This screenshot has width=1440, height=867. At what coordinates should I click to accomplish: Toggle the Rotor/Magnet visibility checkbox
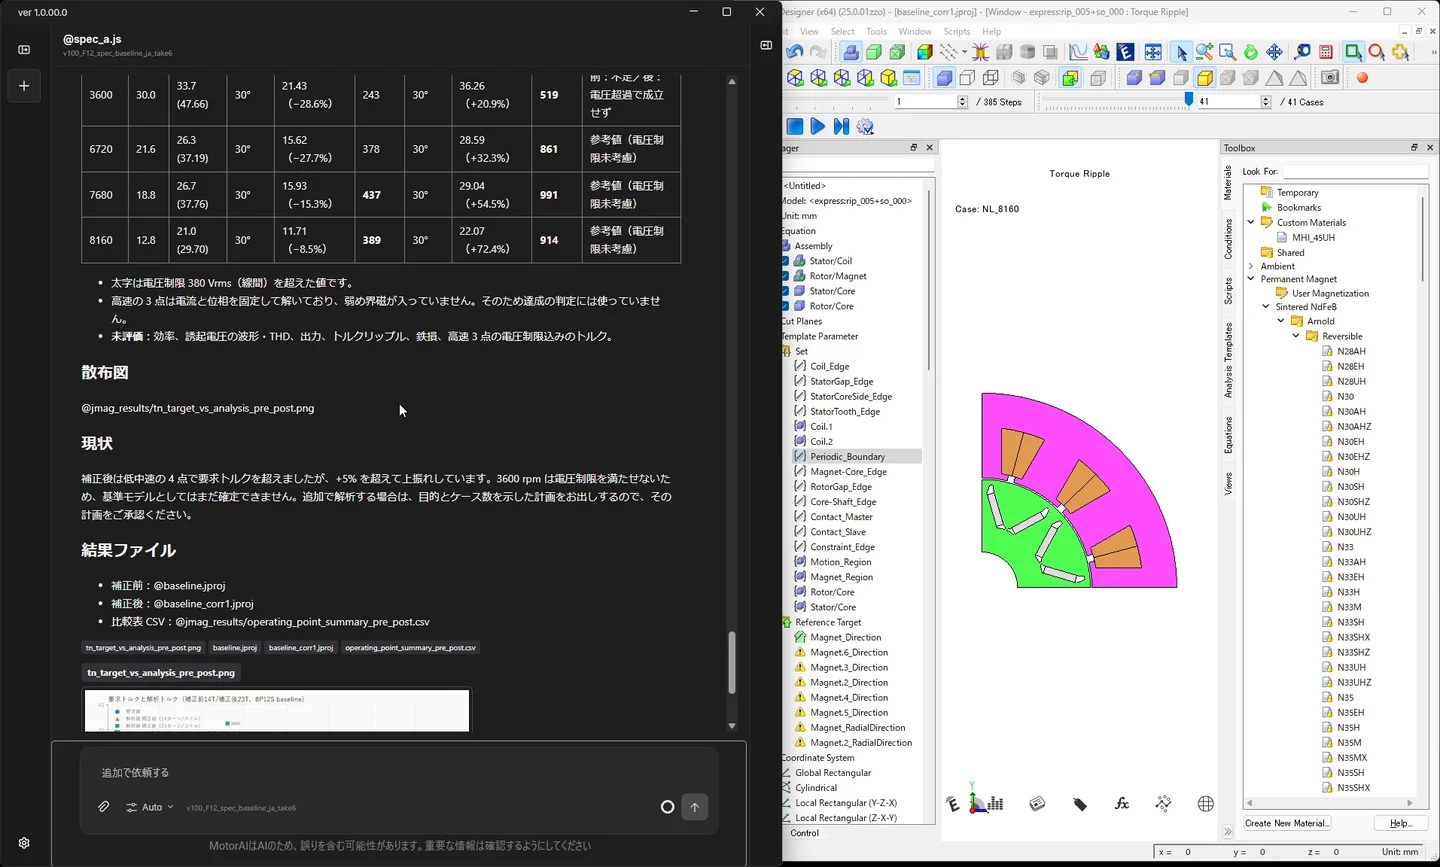[x=785, y=276]
